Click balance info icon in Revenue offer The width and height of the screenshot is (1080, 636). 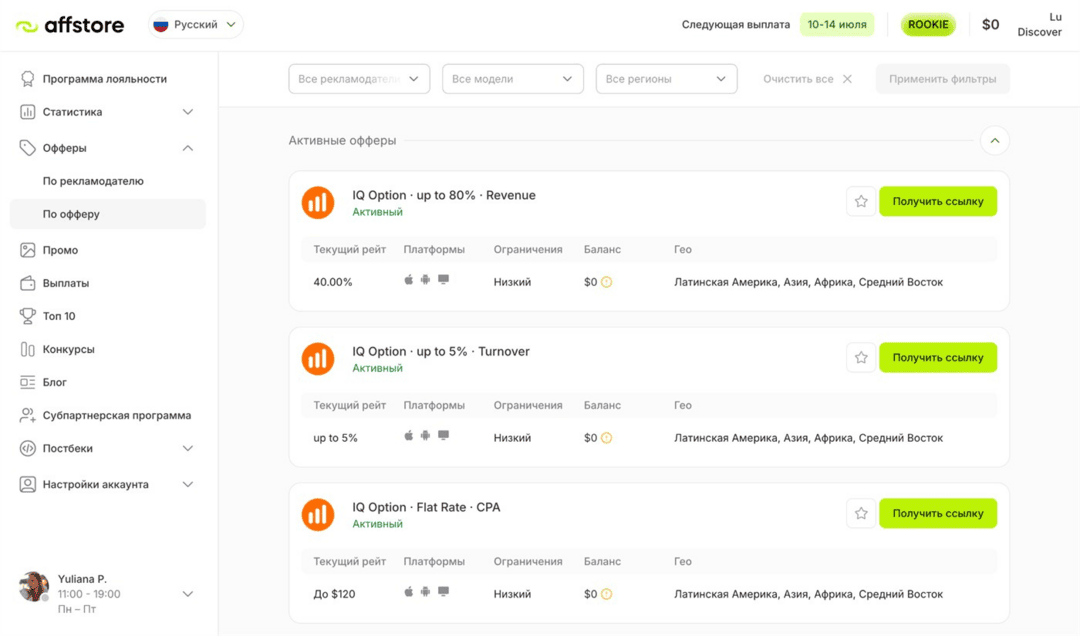(x=606, y=282)
